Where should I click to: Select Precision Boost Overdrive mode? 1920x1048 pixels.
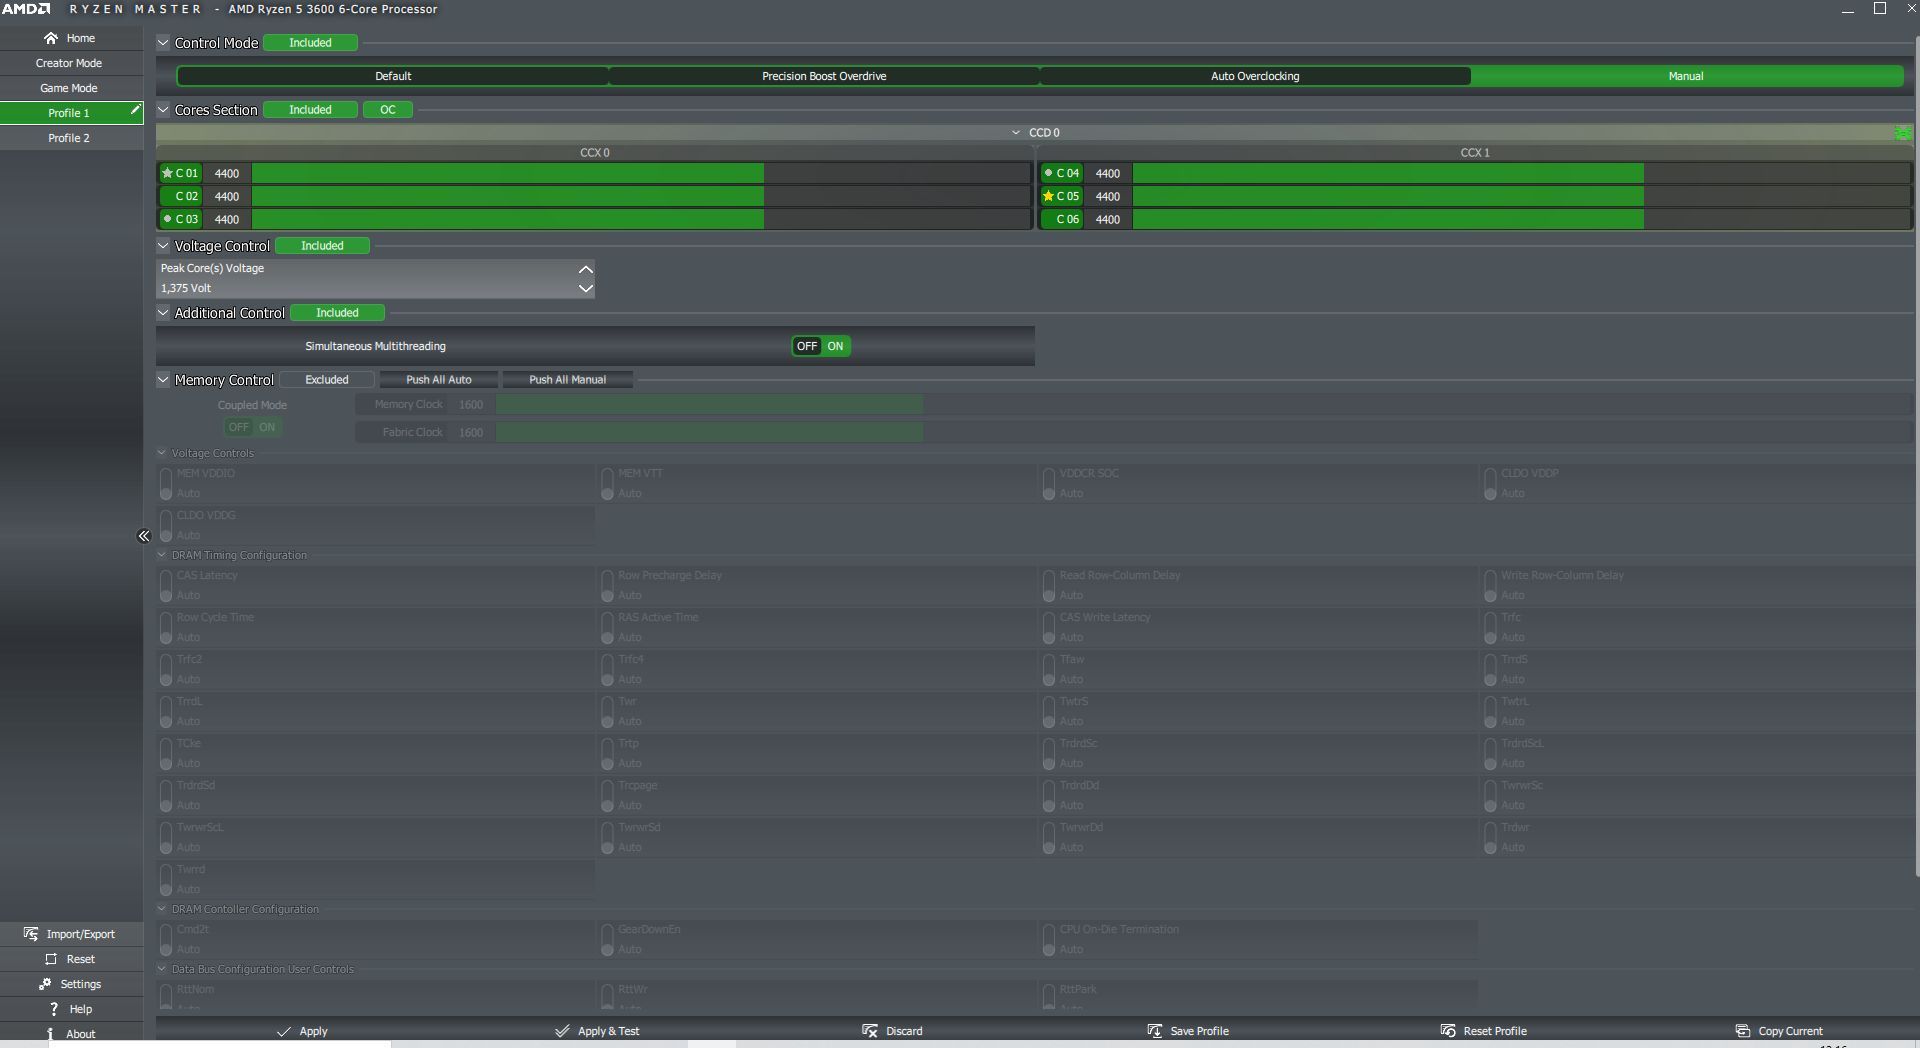point(824,76)
